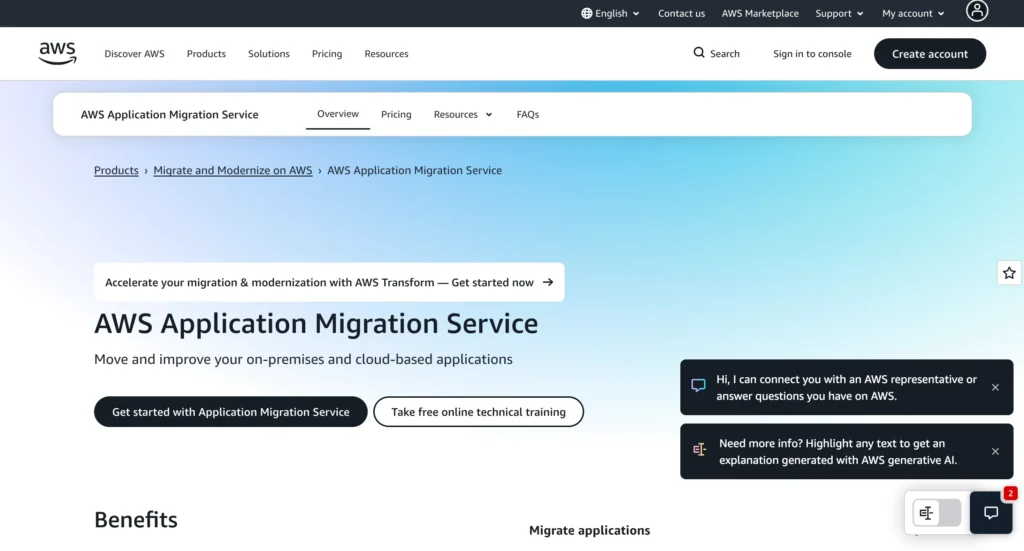Select the Overview tab
The height and width of the screenshot is (551, 1024).
point(338,114)
